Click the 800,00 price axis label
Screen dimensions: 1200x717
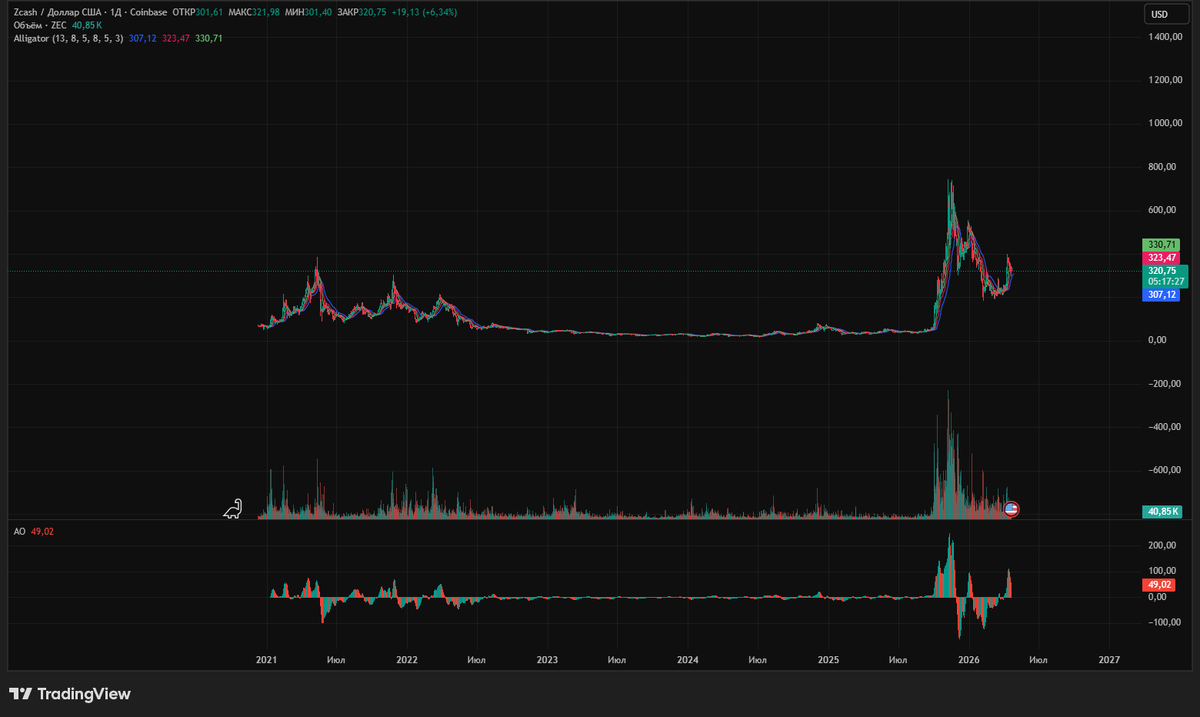point(1163,167)
